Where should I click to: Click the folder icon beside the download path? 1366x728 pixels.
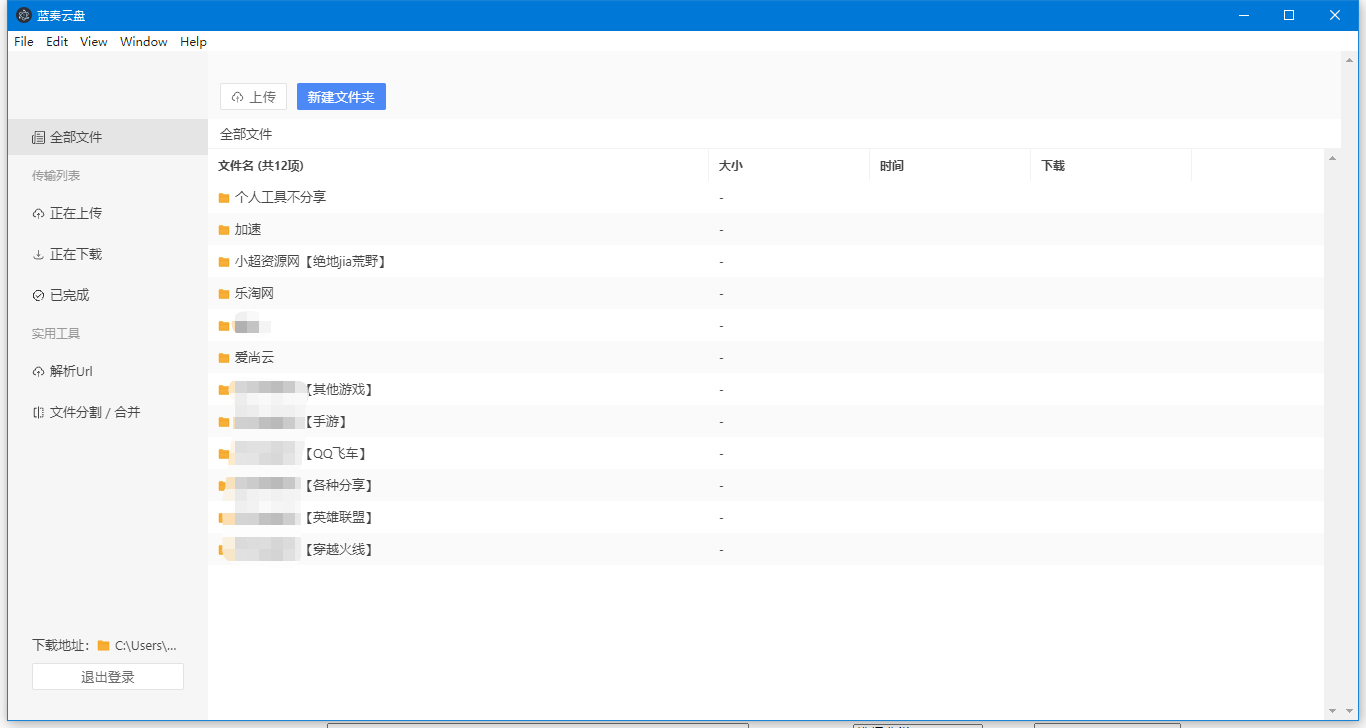[100, 645]
